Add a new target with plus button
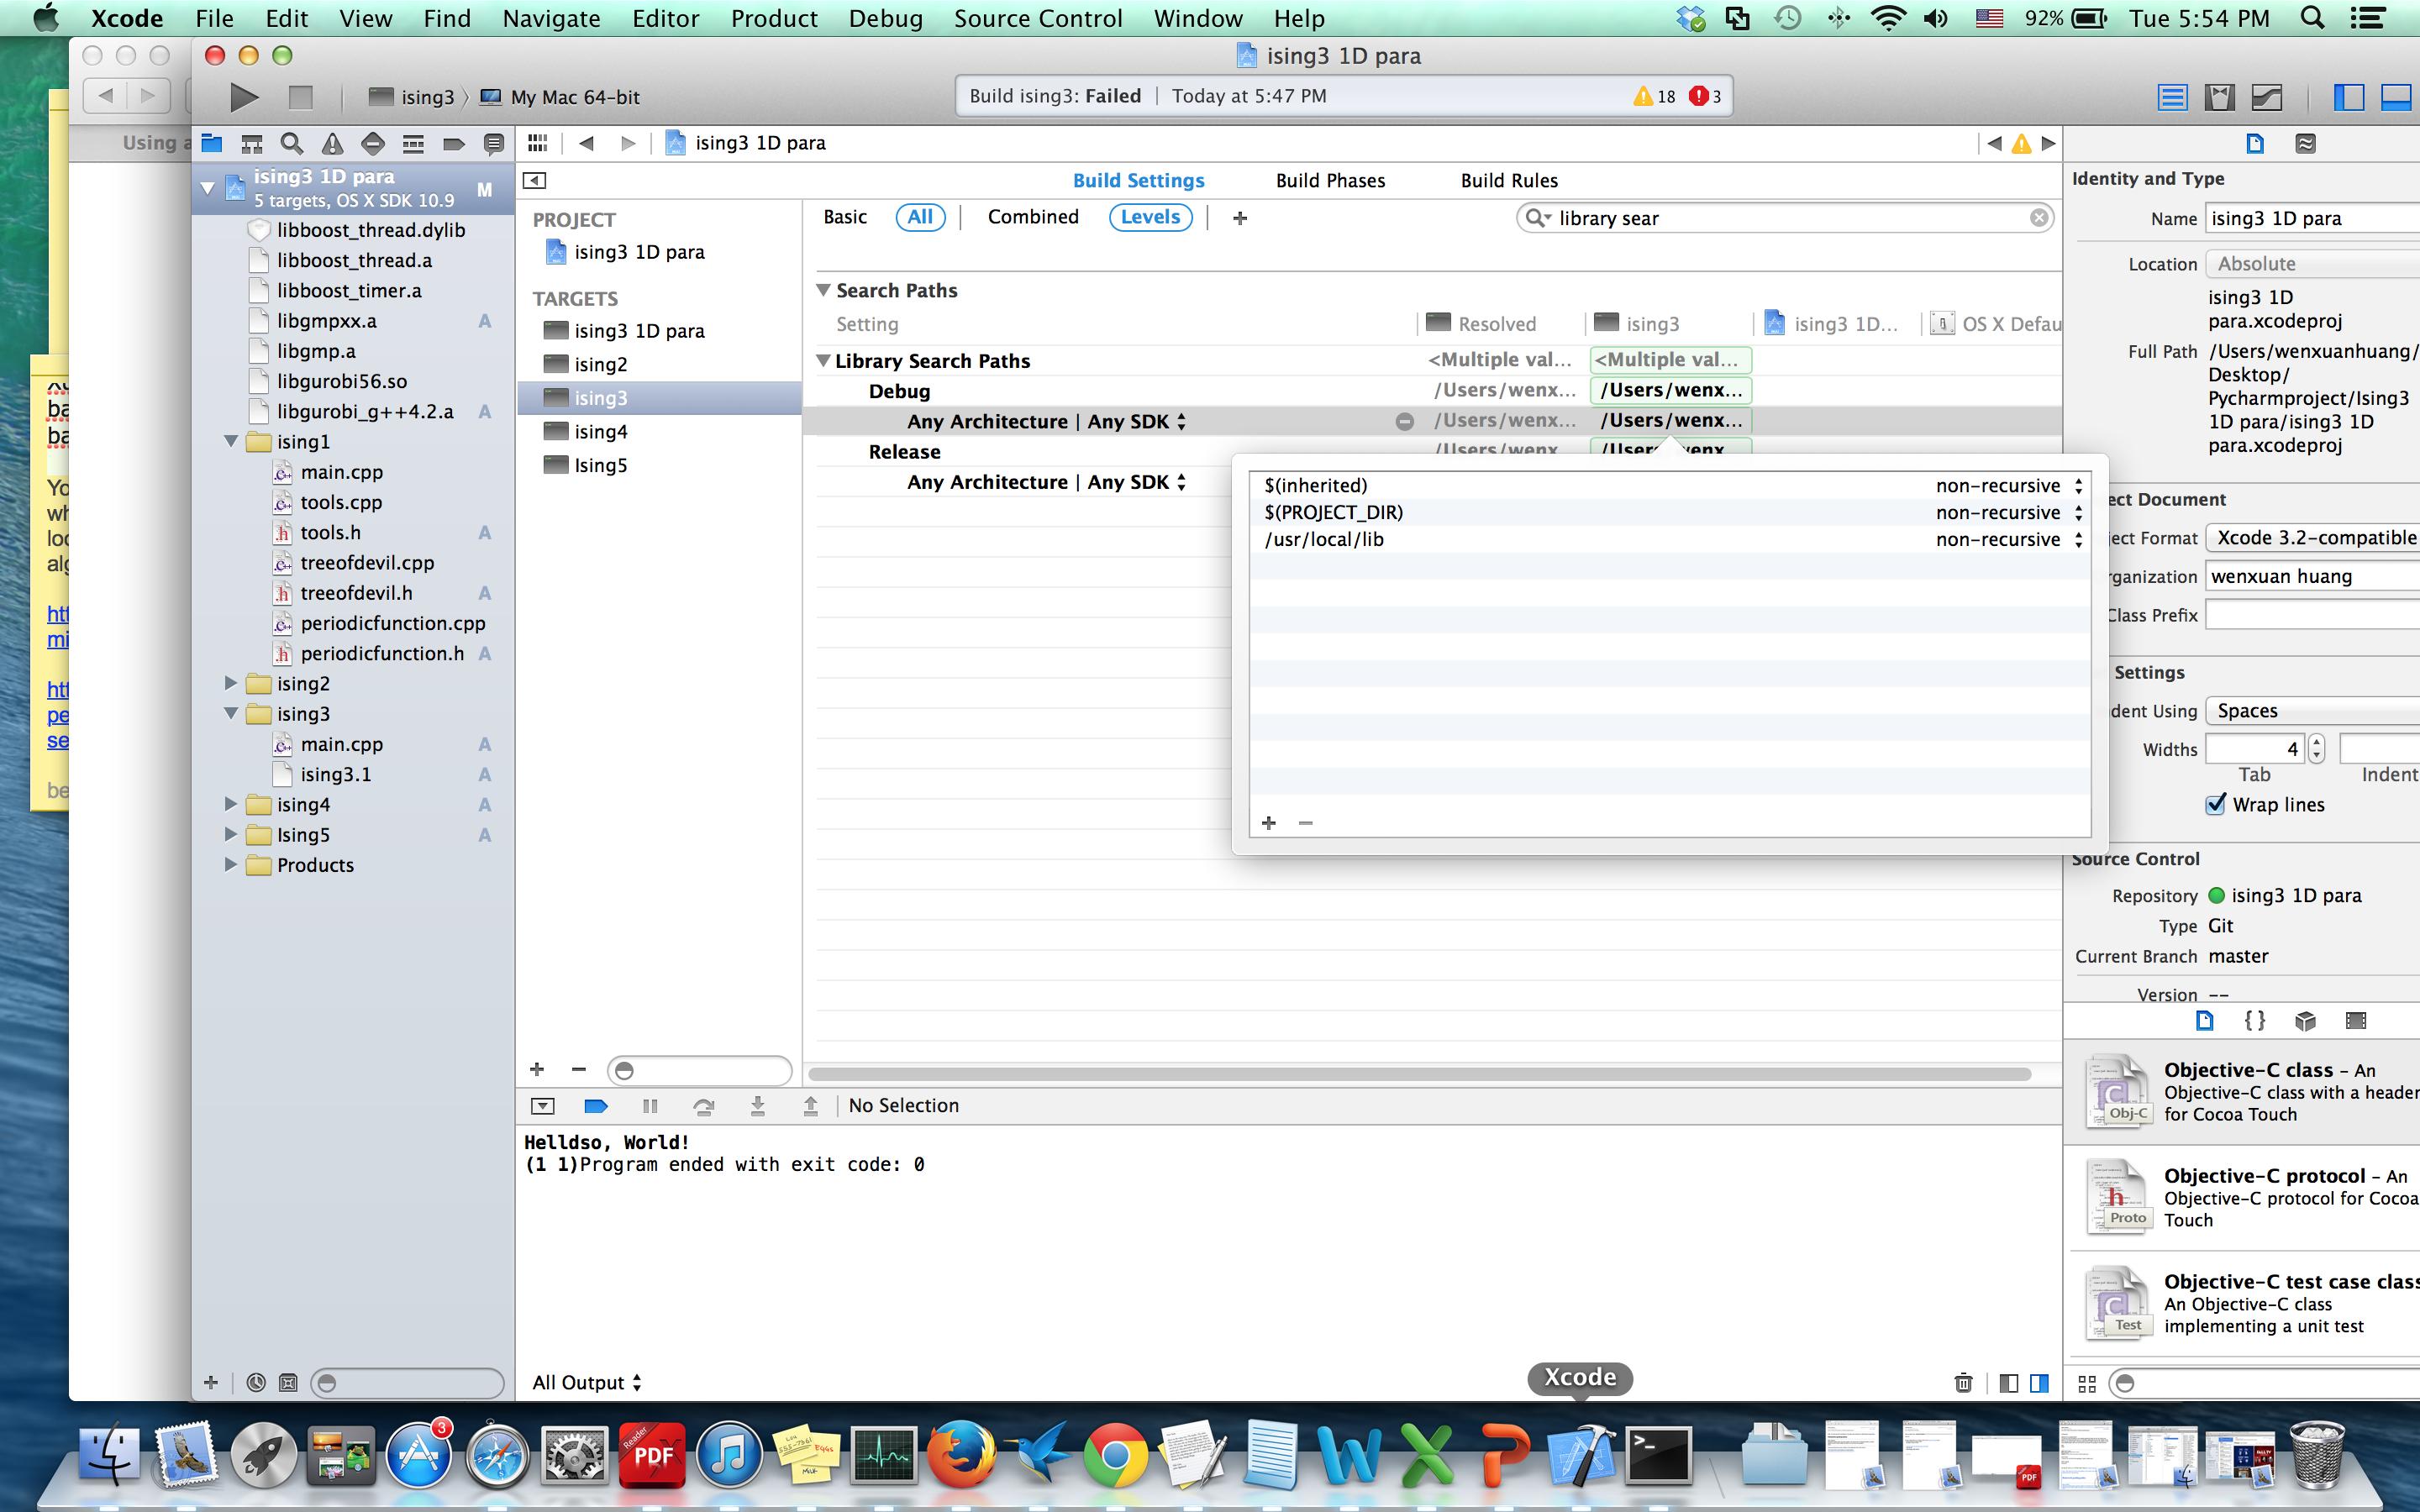 (x=537, y=1069)
